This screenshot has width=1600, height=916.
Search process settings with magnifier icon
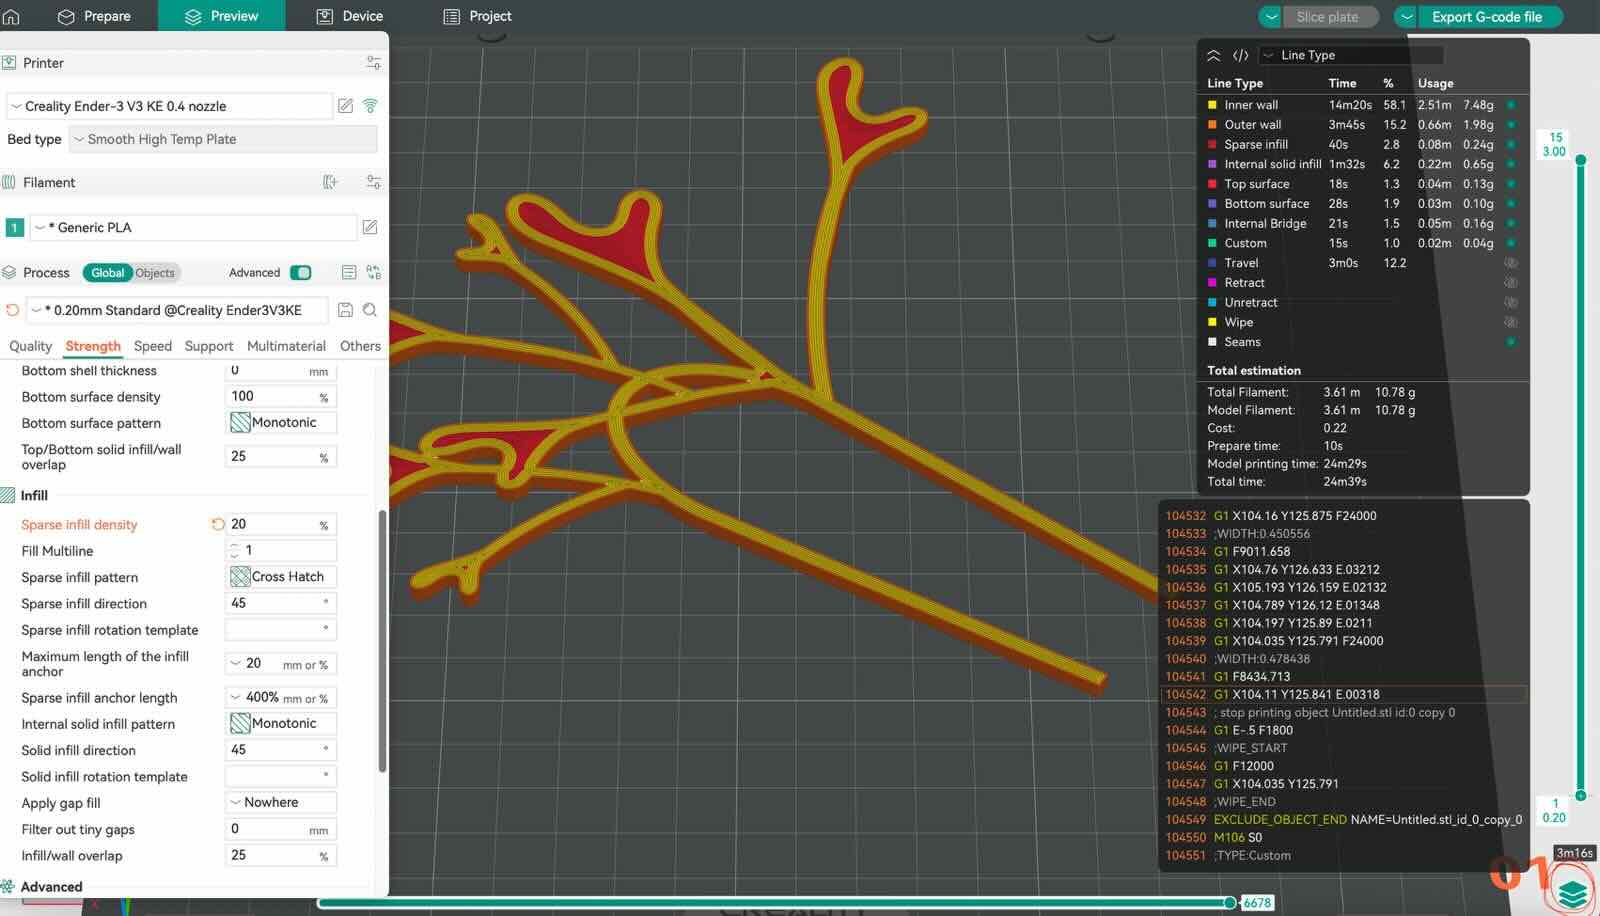click(x=370, y=310)
